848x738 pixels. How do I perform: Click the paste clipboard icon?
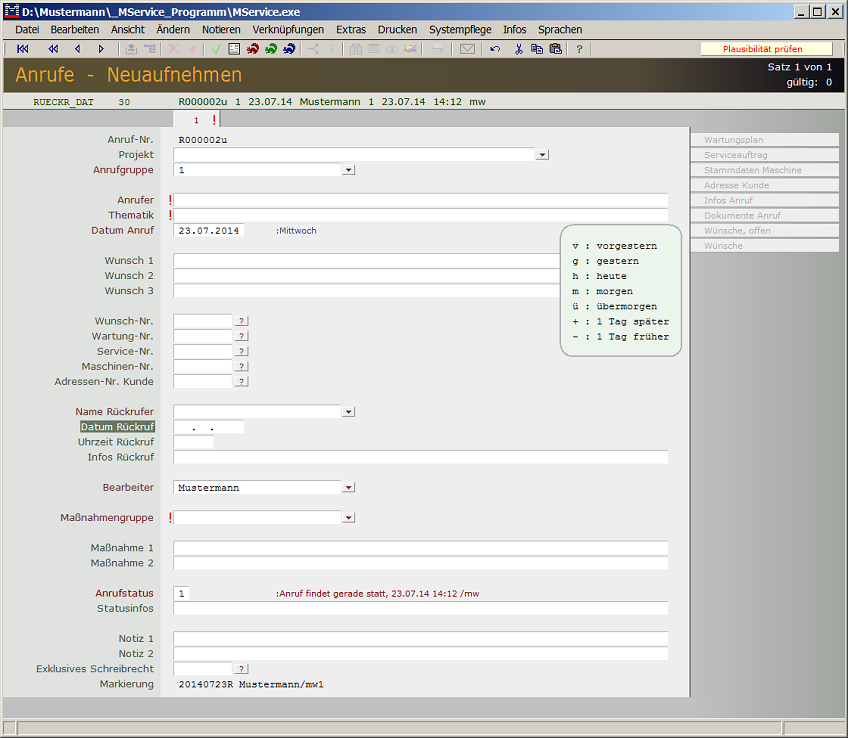coord(555,49)
